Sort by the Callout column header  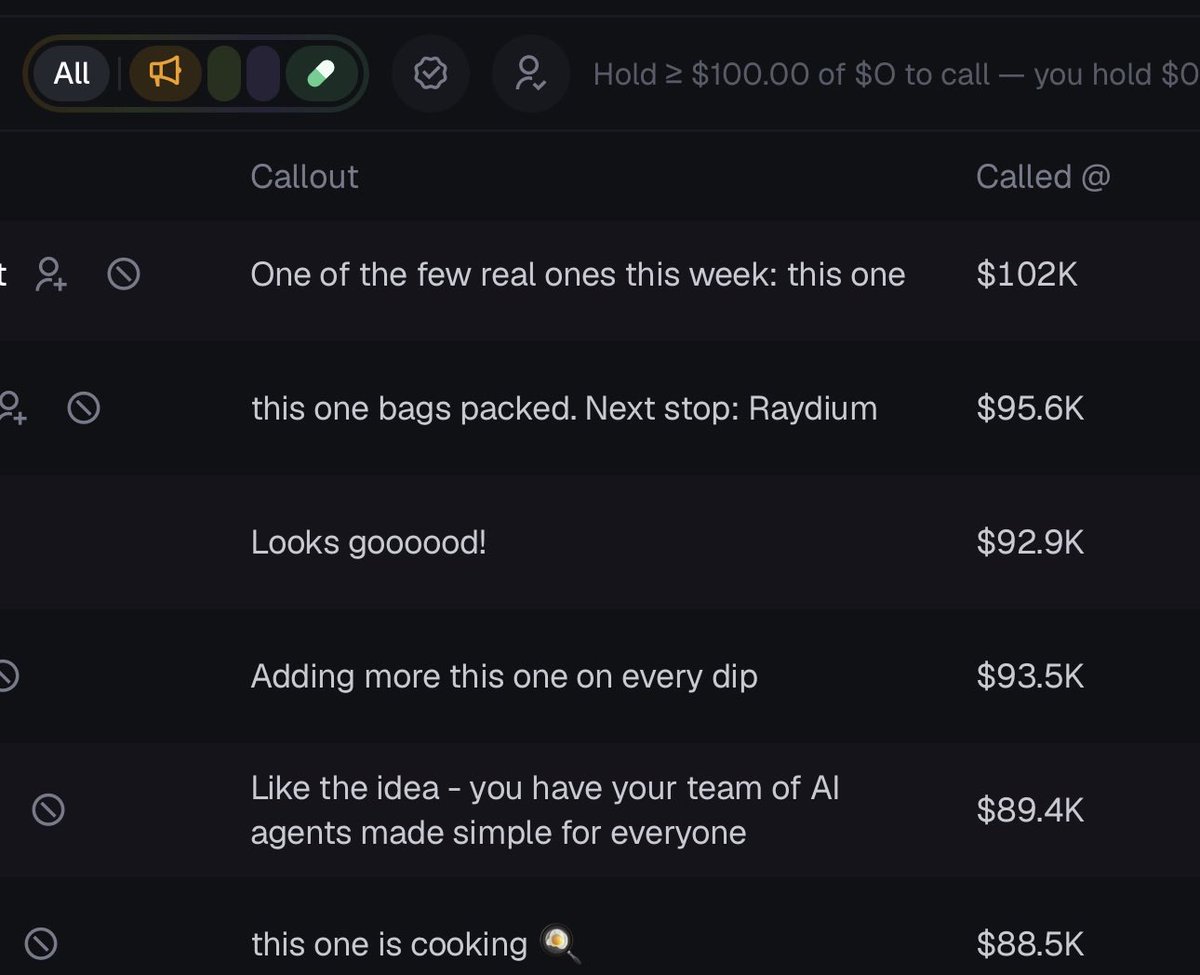click(x=304, y=176)
